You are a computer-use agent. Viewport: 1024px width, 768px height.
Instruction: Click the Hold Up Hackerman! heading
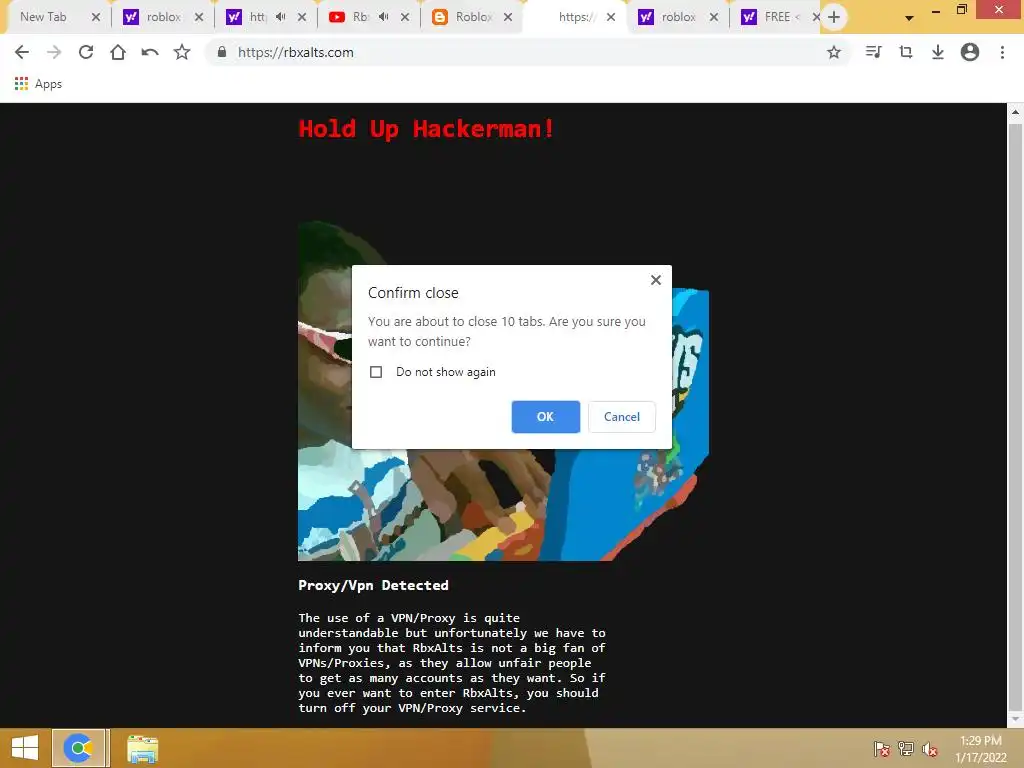click(x=426, y=129)
